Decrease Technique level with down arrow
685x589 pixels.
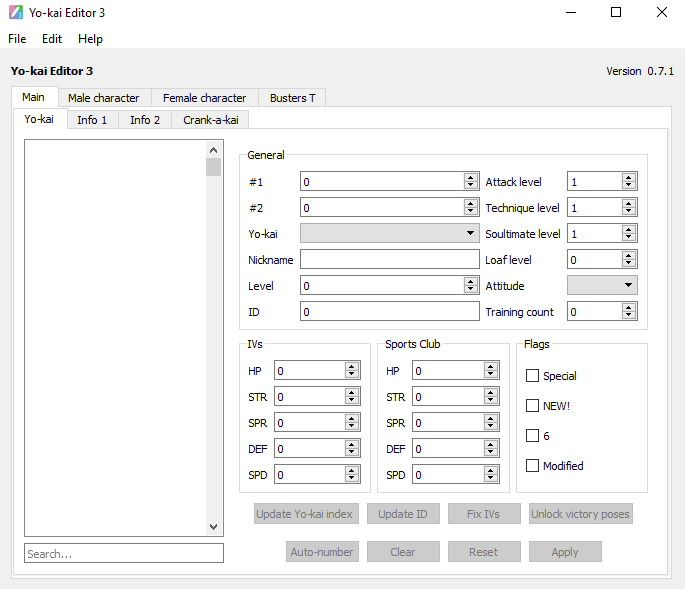[629, 211]
